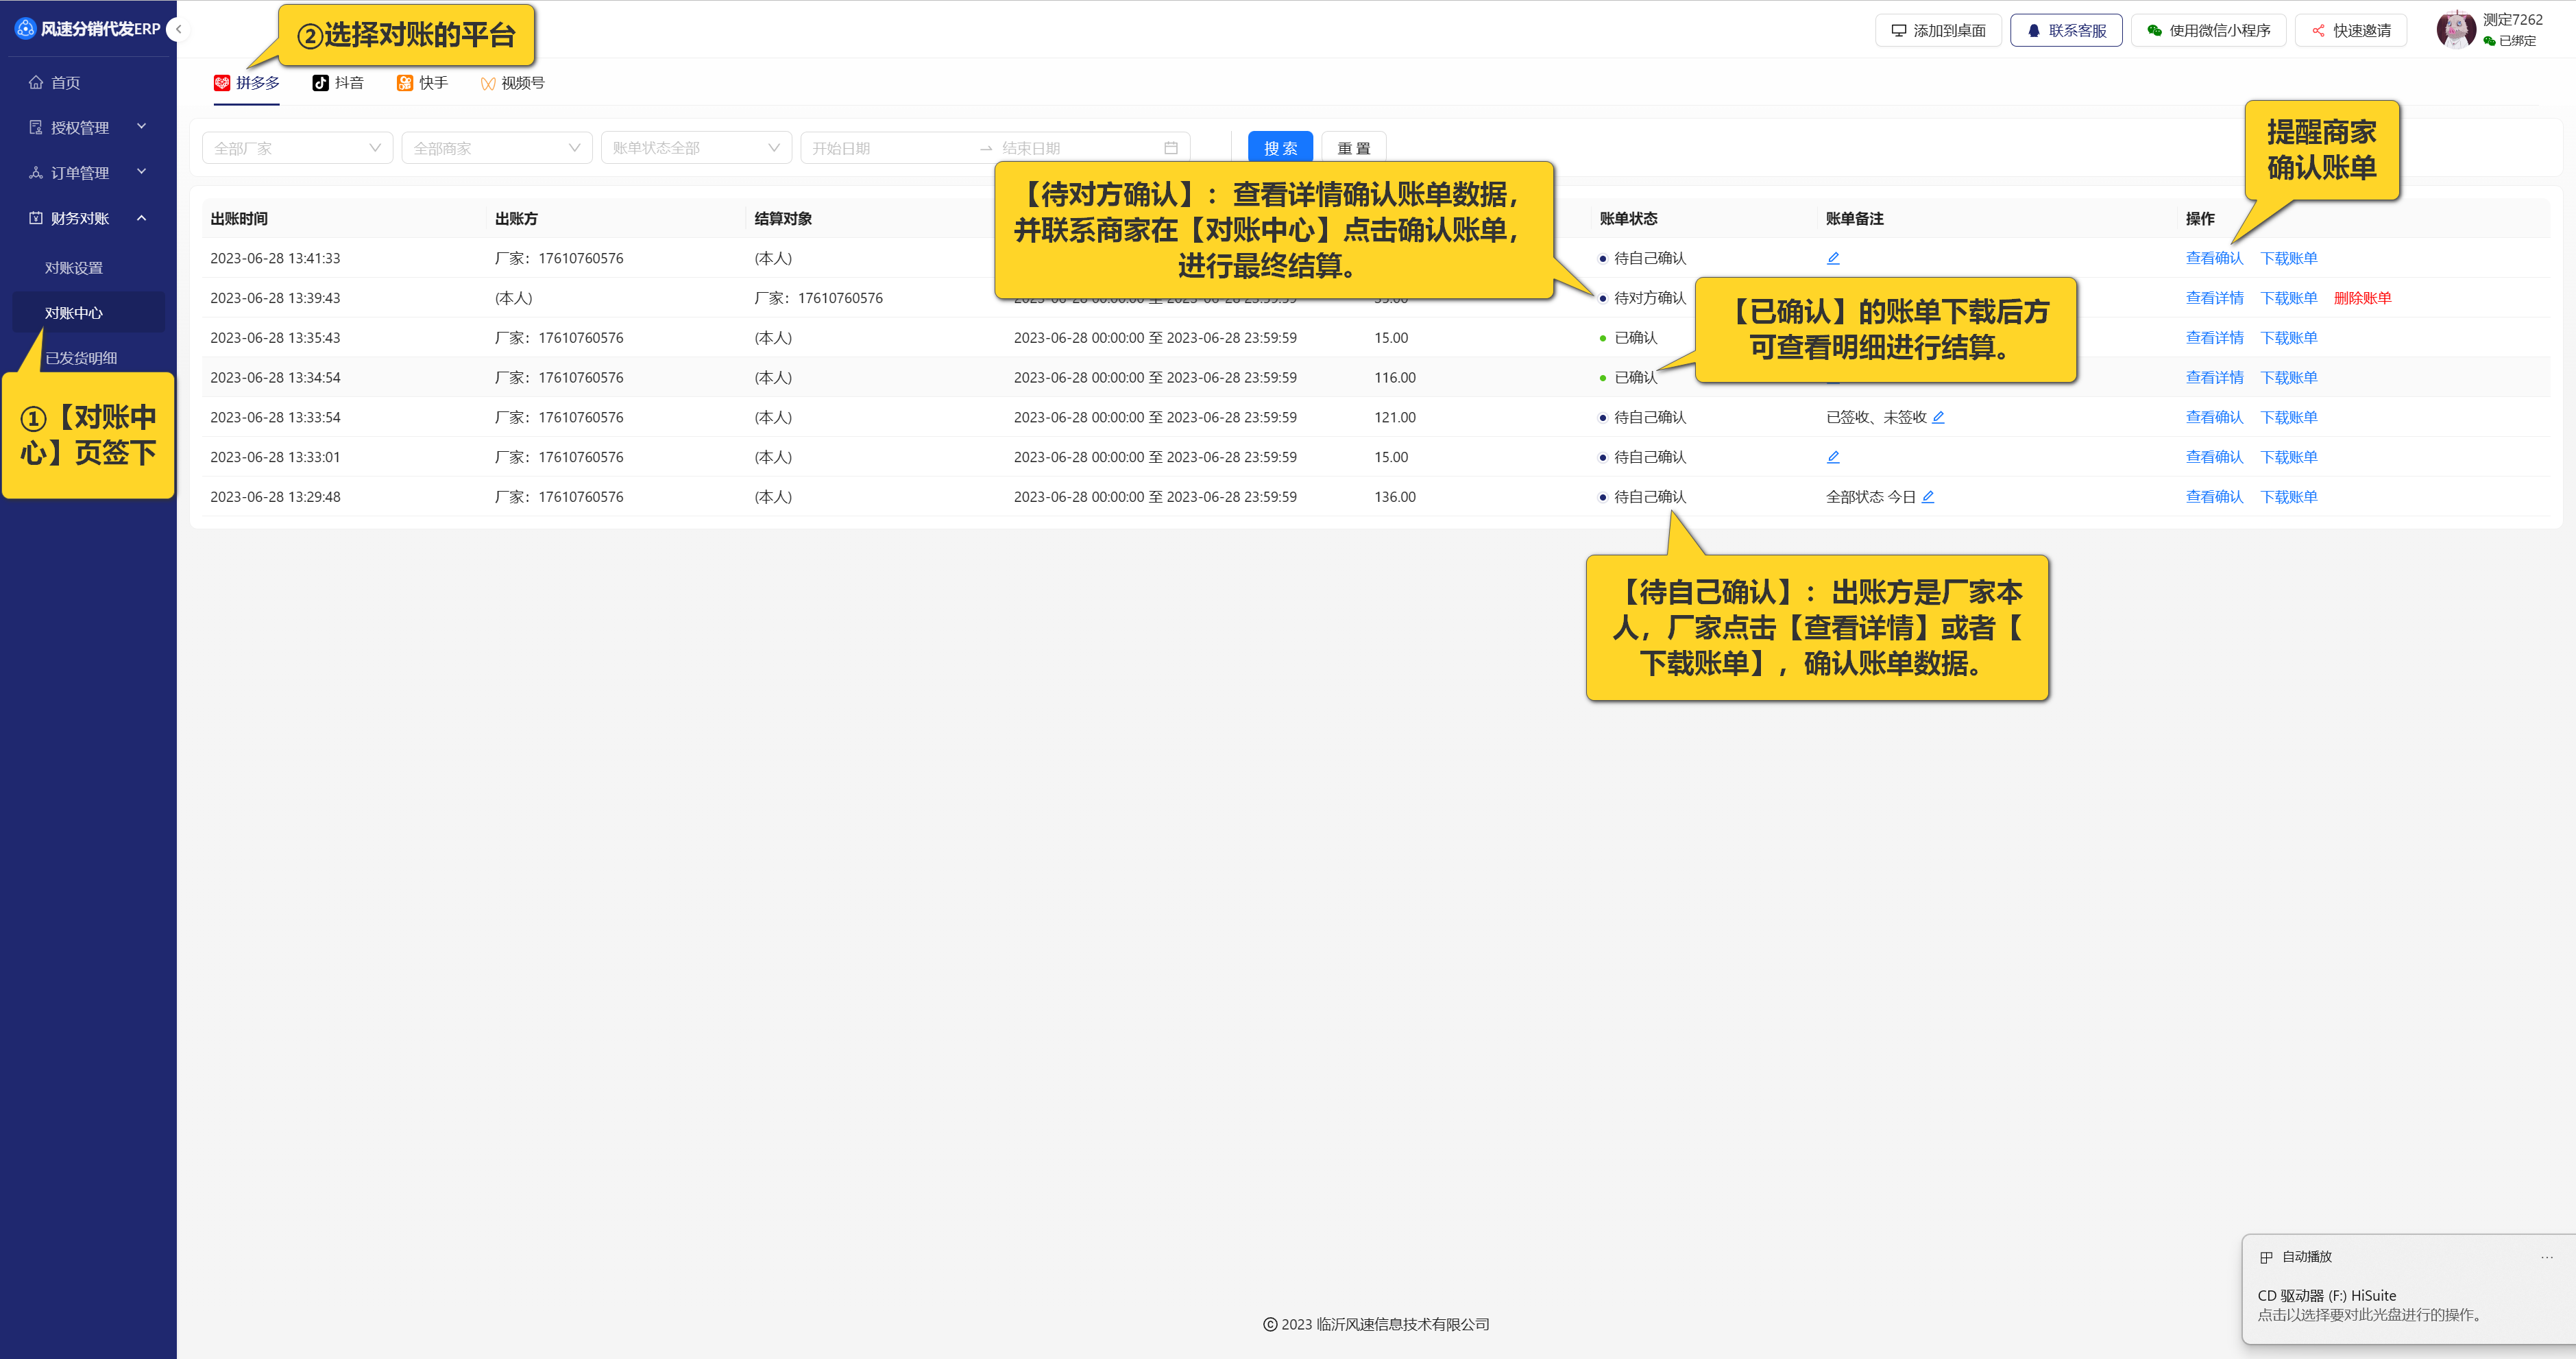Click 添加到桌面 button
The width and height of the screenshot is (2576, 1359).
point(1938,30)
